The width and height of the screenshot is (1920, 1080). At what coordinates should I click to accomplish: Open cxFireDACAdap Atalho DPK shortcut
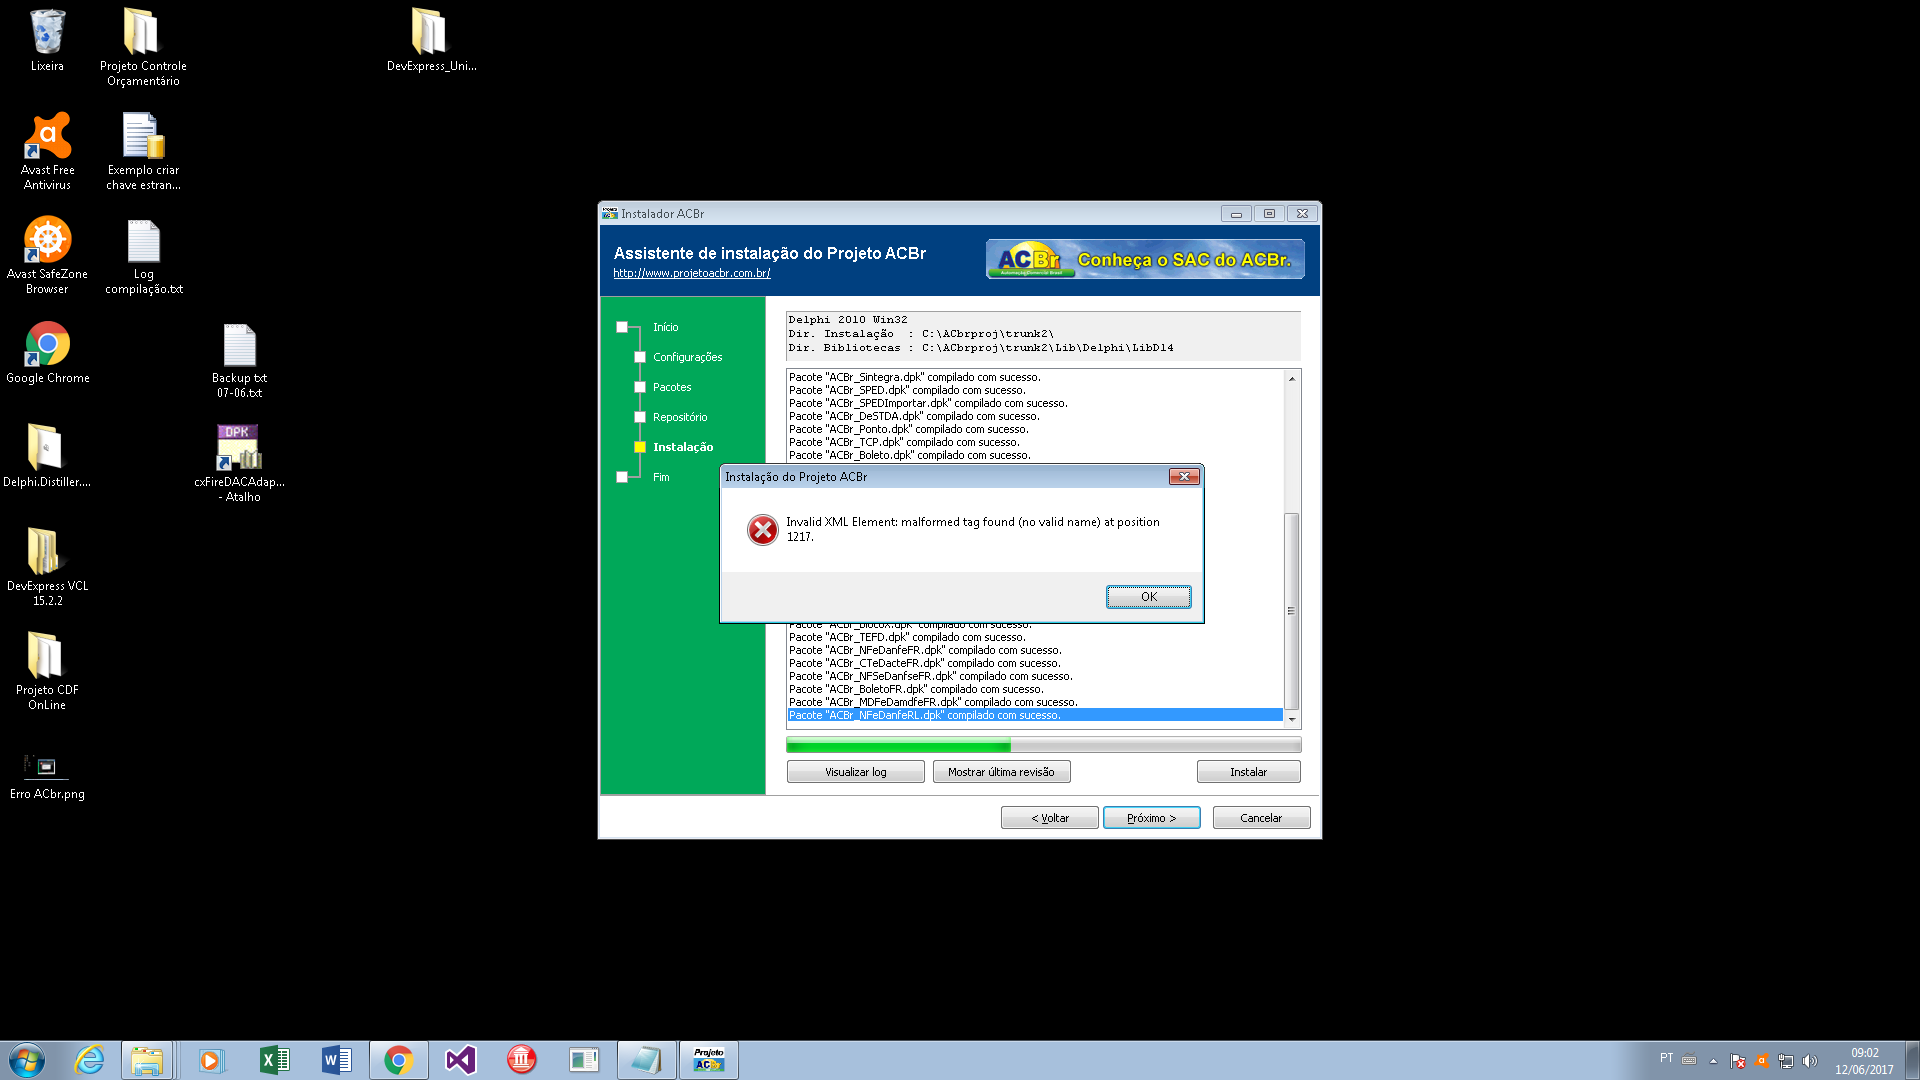(239, 463)
